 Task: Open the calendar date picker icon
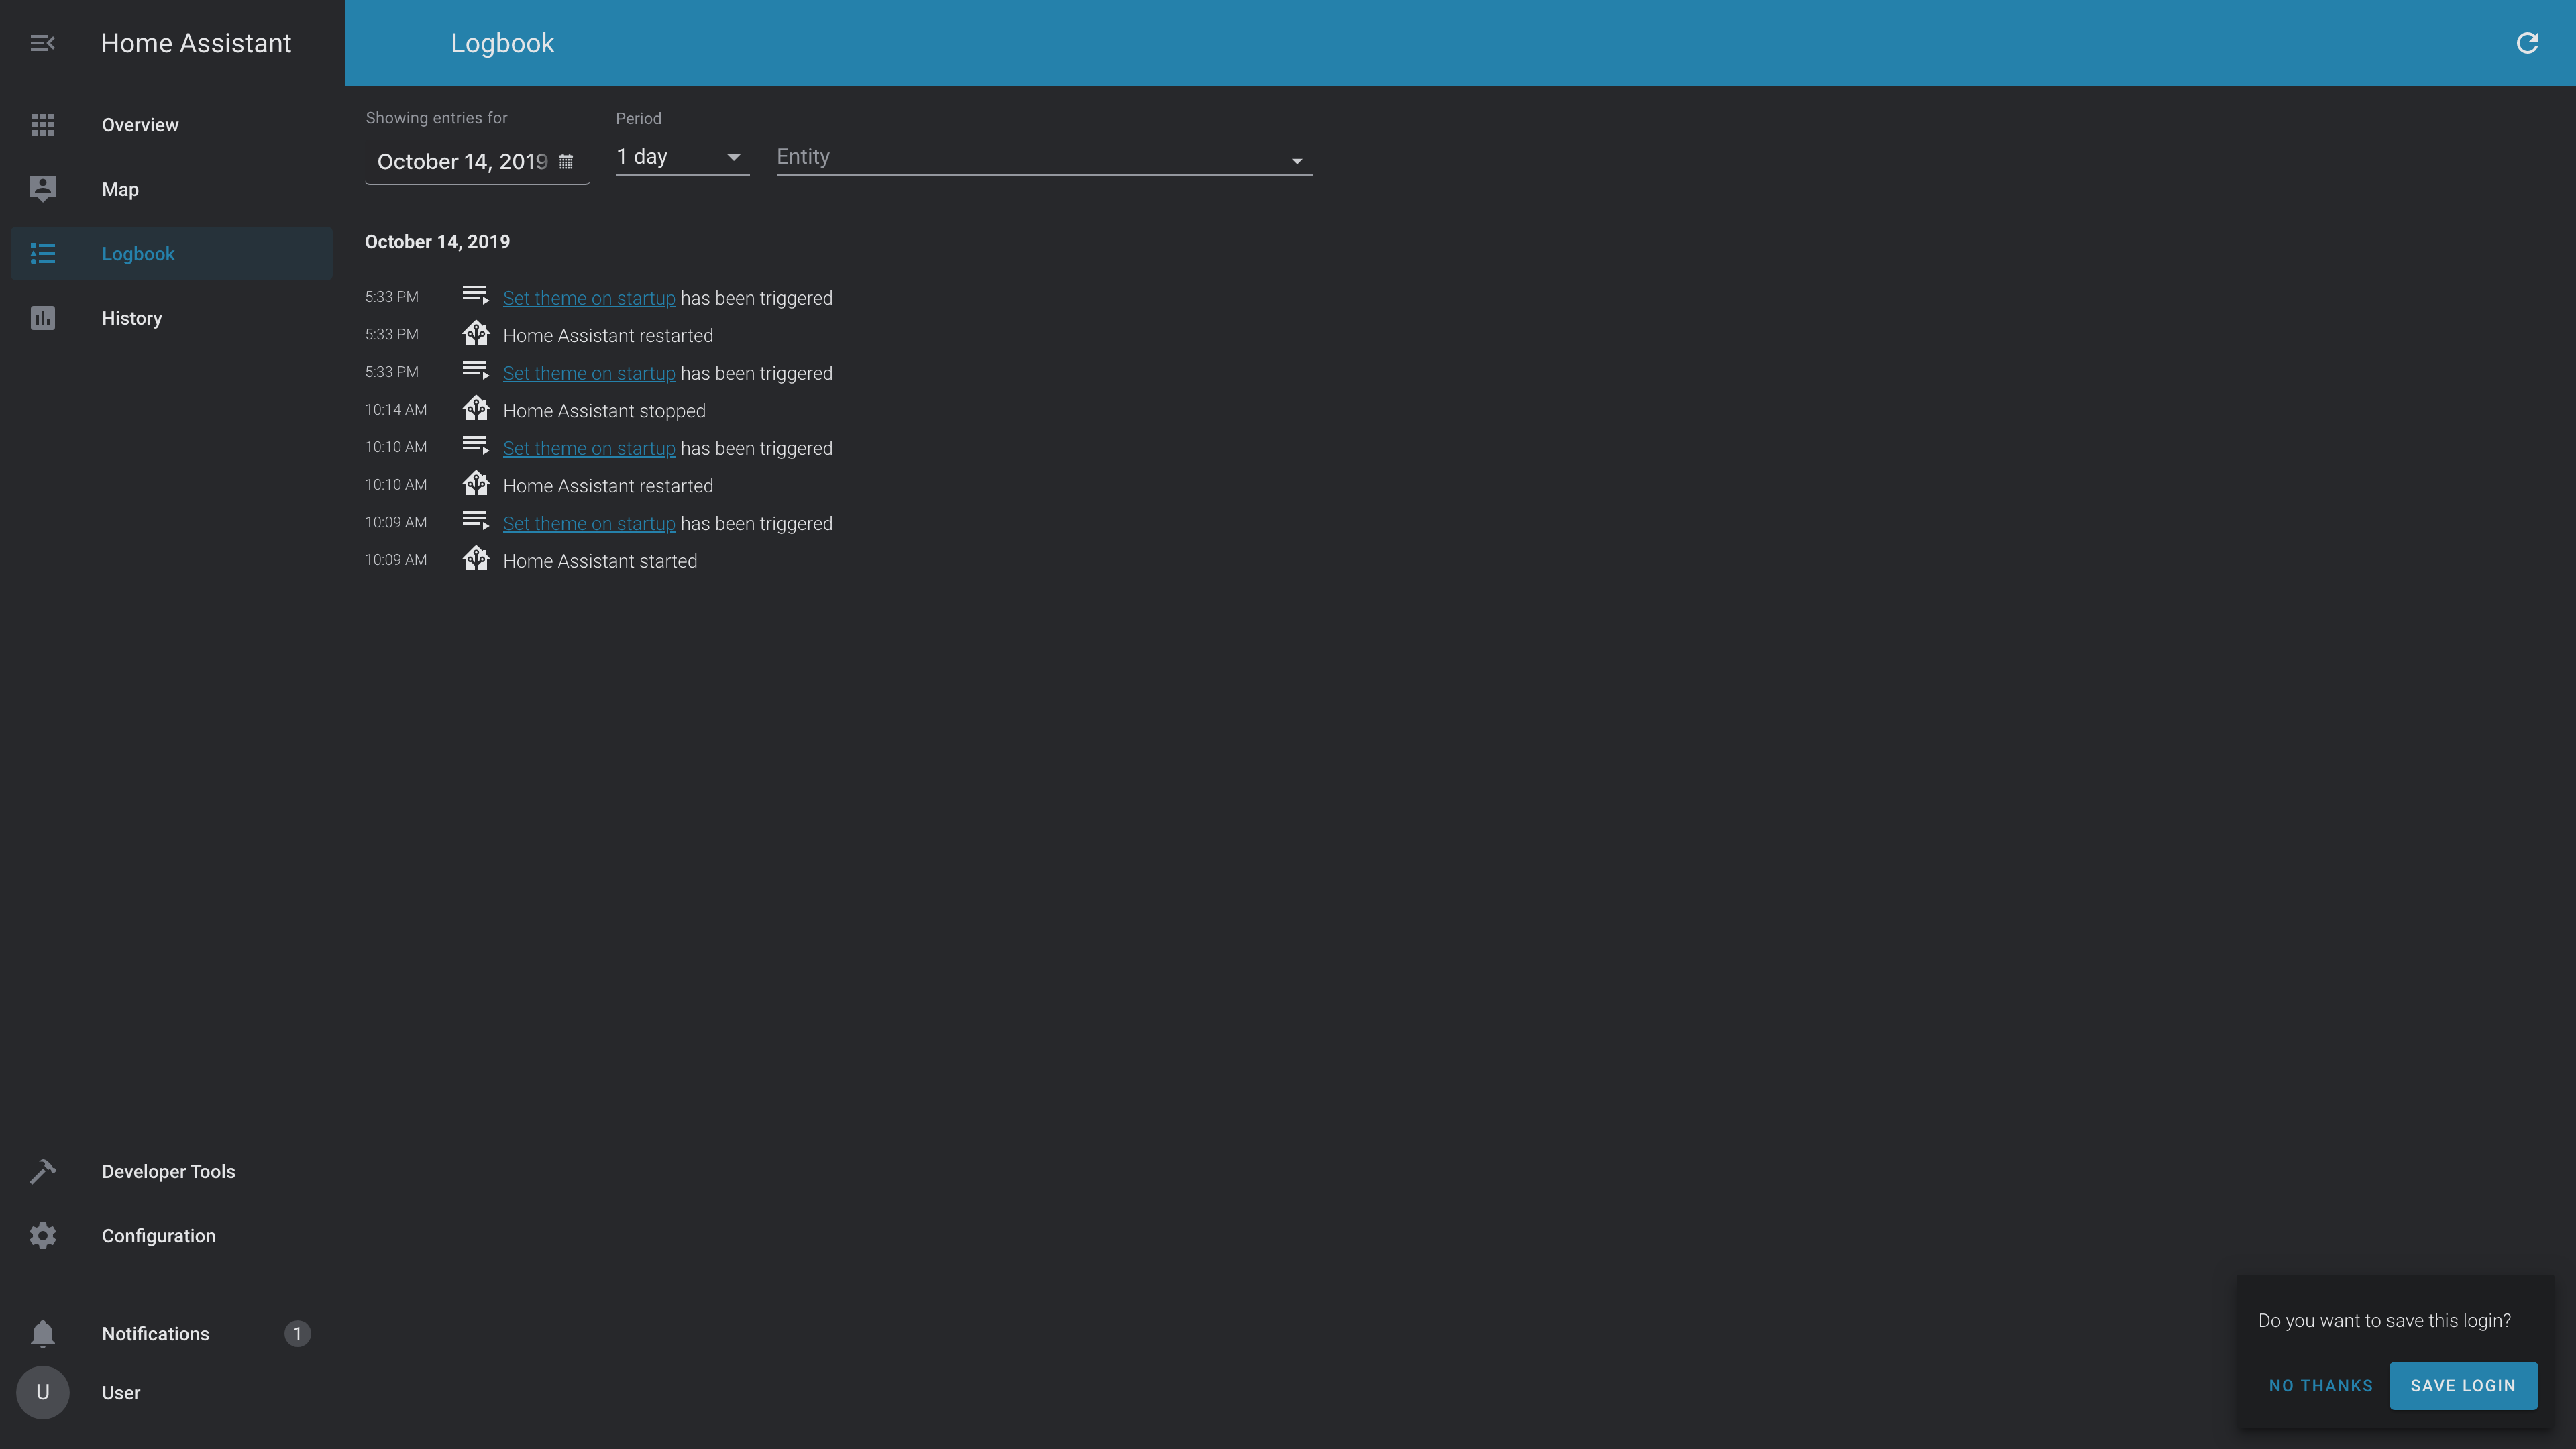566,162
